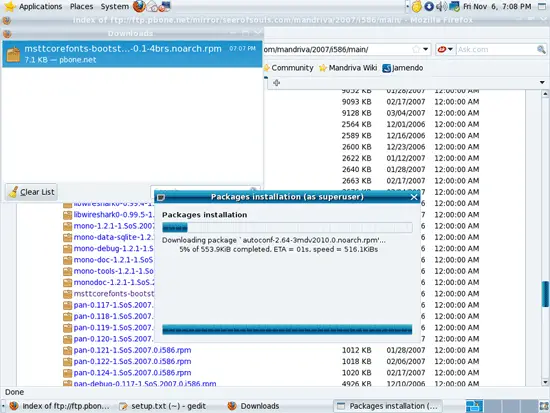Image resolution: width=550 pixels, height=413 pixels.
Task: Click the yellow tray icon in the top panel
Action: (x=417, y=6)
